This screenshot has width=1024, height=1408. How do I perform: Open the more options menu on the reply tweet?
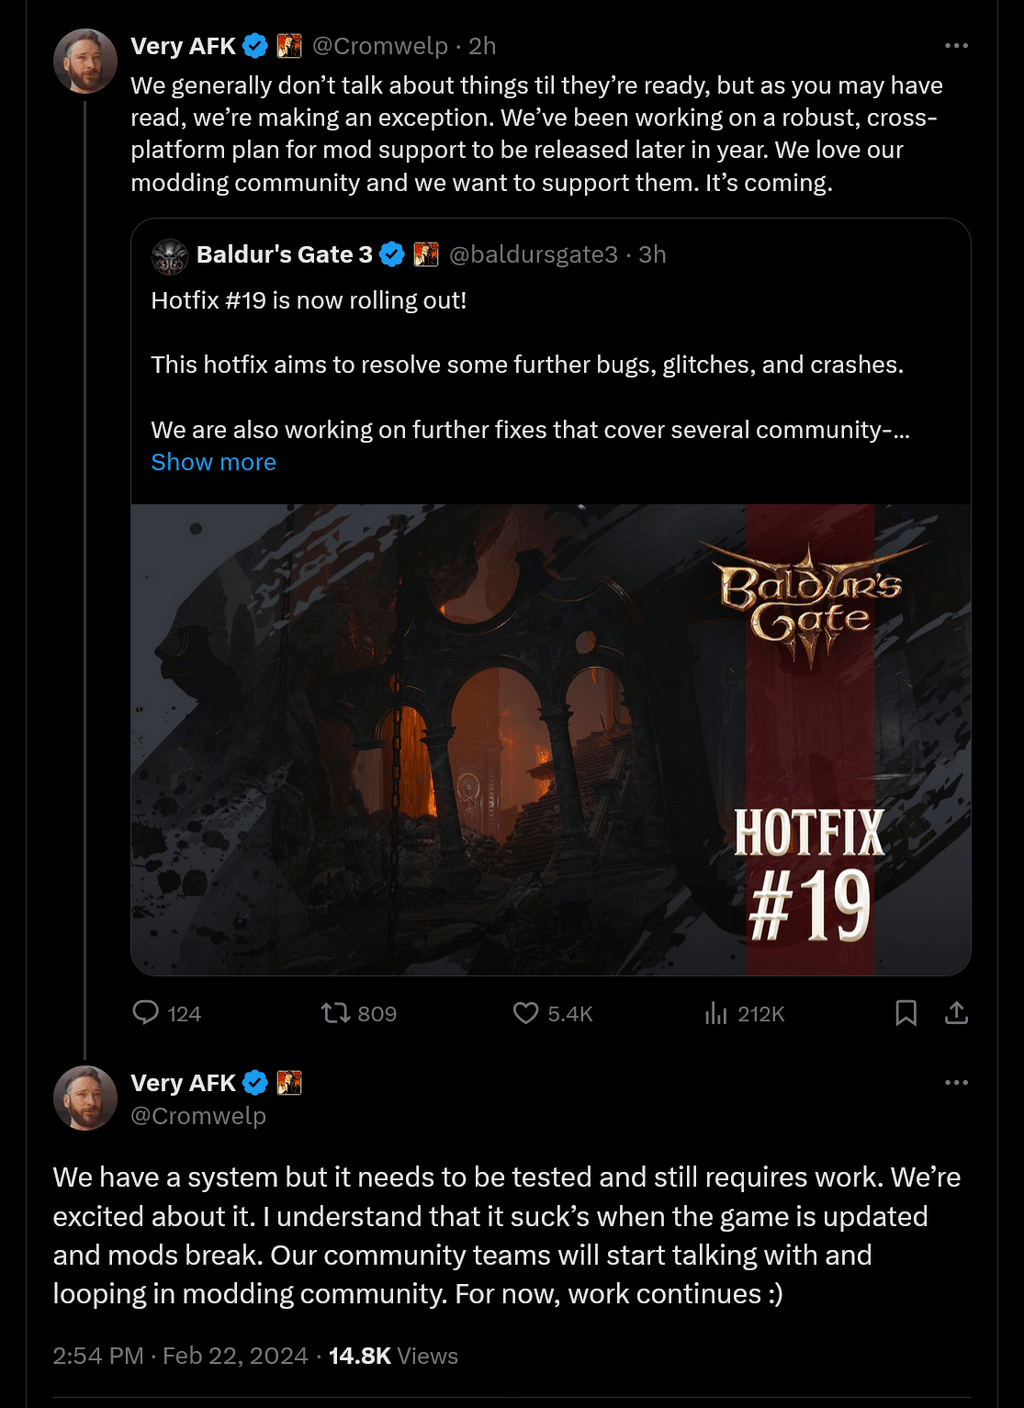click(x=957, y=1082)
